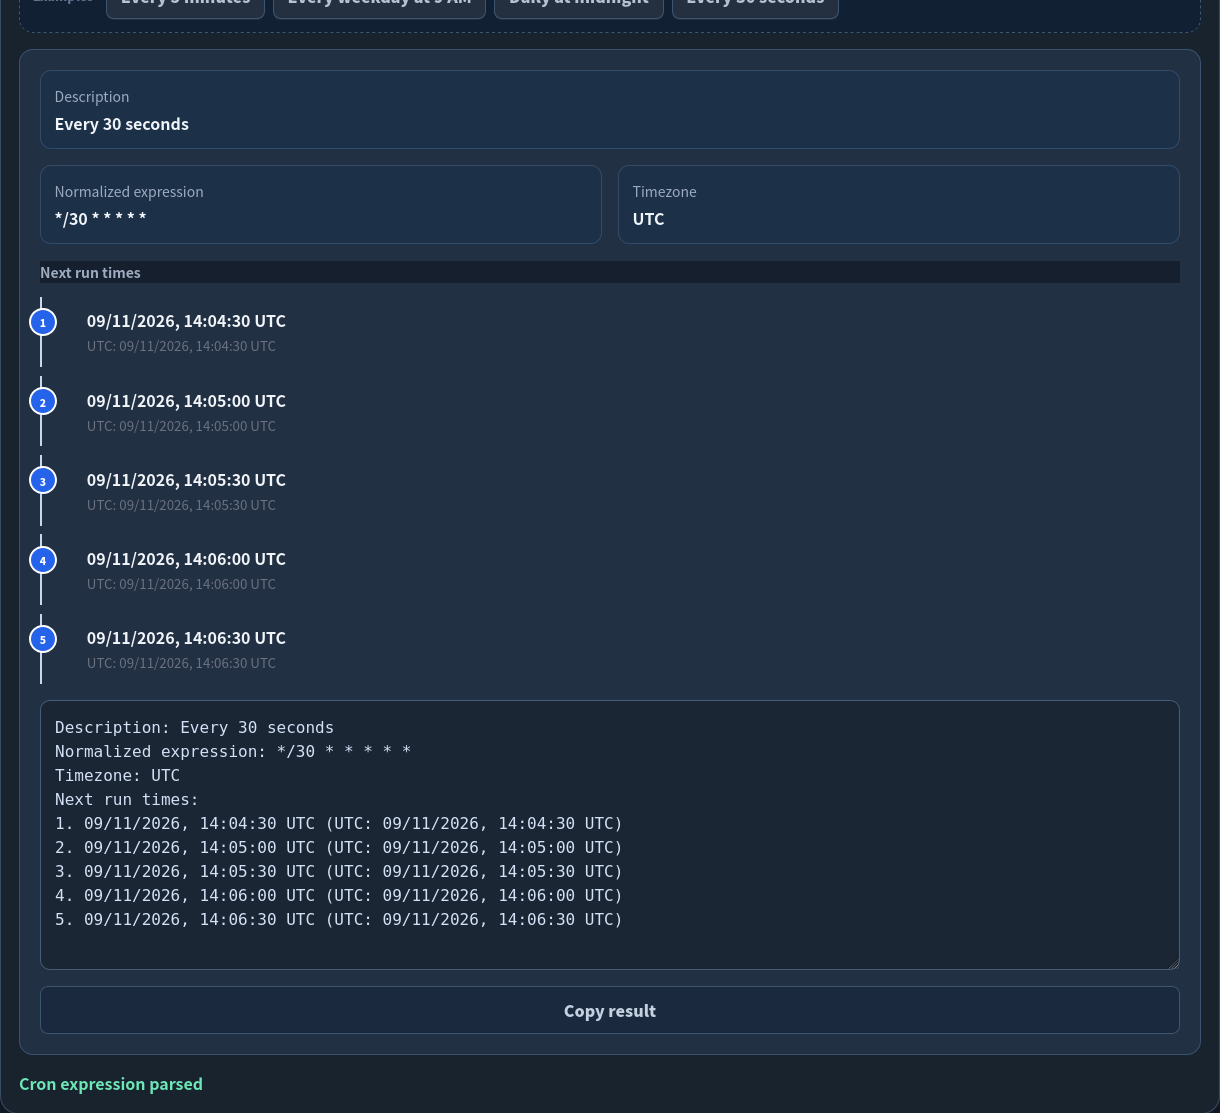
Task: Click the Normalized expression card
Action: [x=321, y=204]
